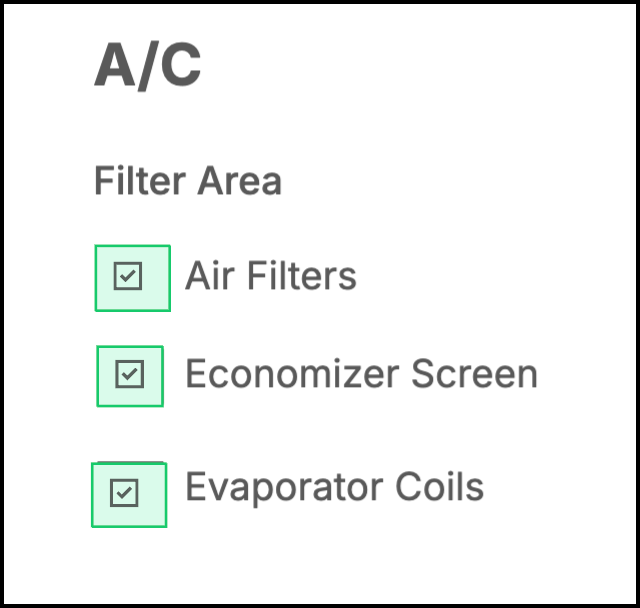This screenshot has width=640, height=608.
Task: Select the Evaporator Coils label text
Action: pyautogui.click(x=335, y=486)
